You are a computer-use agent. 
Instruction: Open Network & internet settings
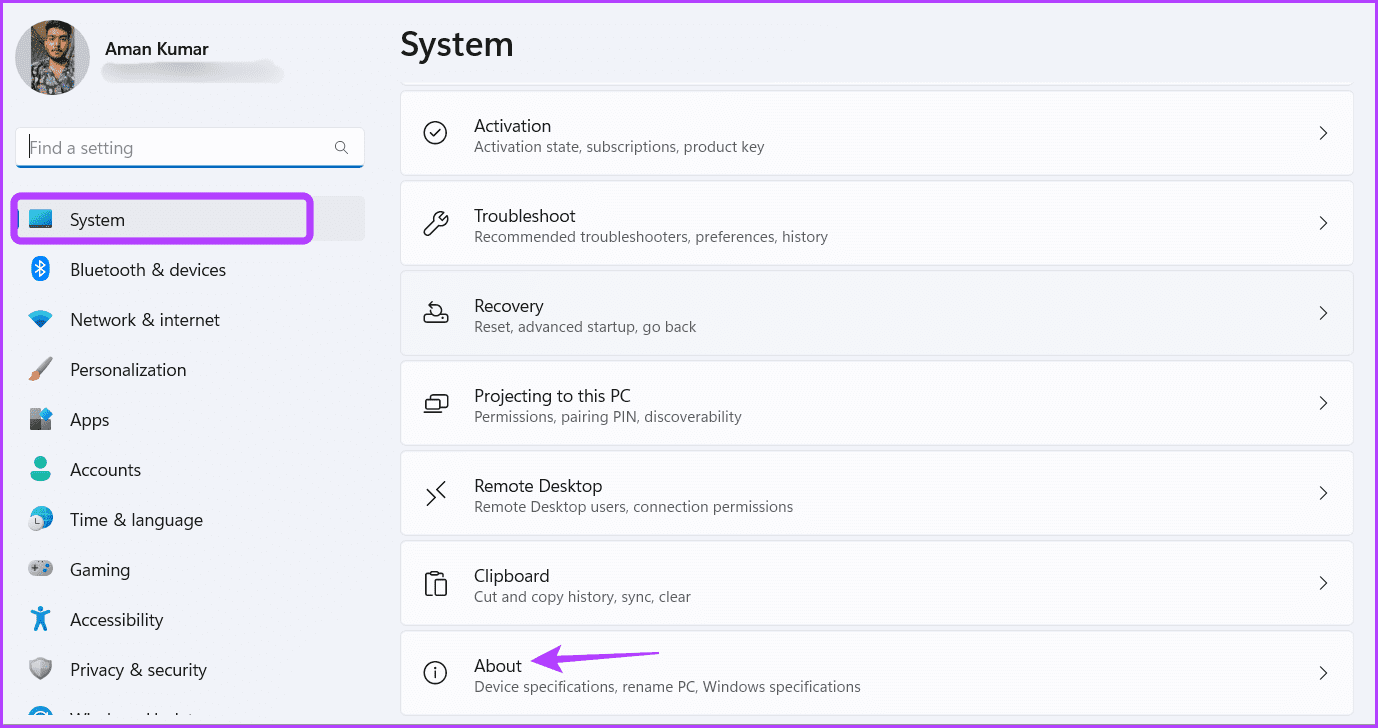(190, 320)
